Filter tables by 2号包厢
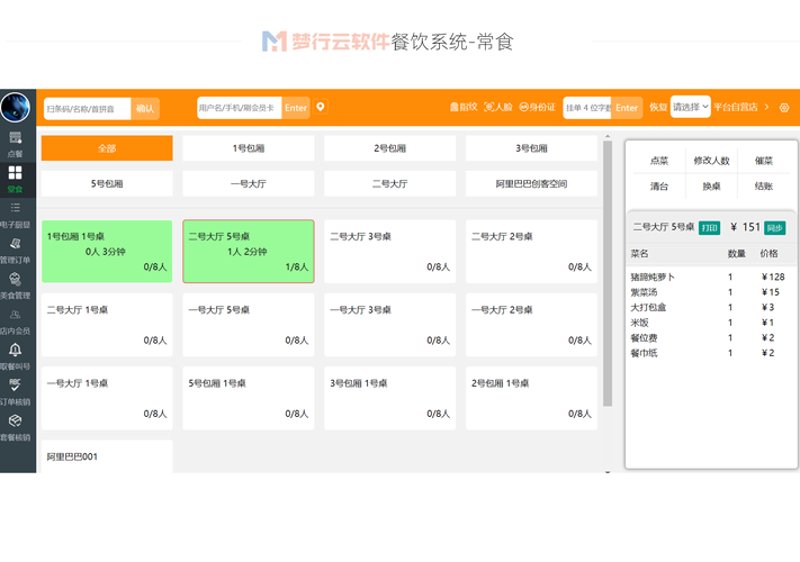800x562 pixels. (x=390, y=148)
